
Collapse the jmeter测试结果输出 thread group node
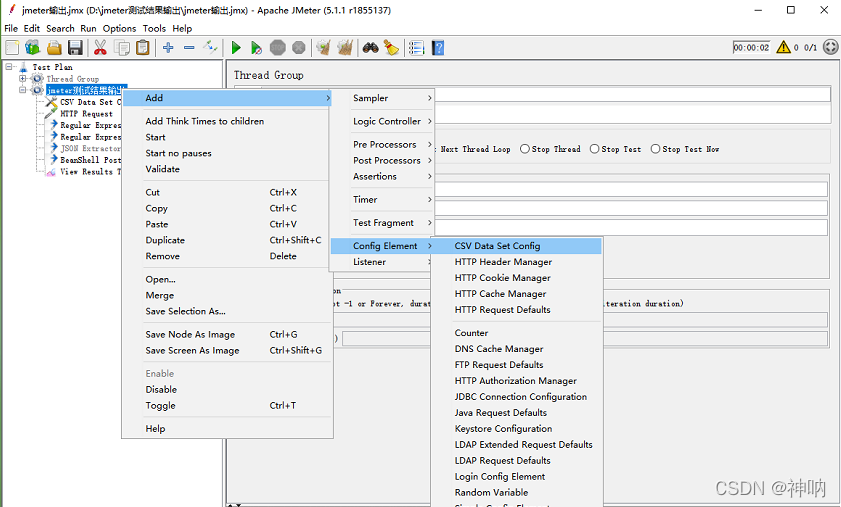pyautogui.click(x=23, y=90)
